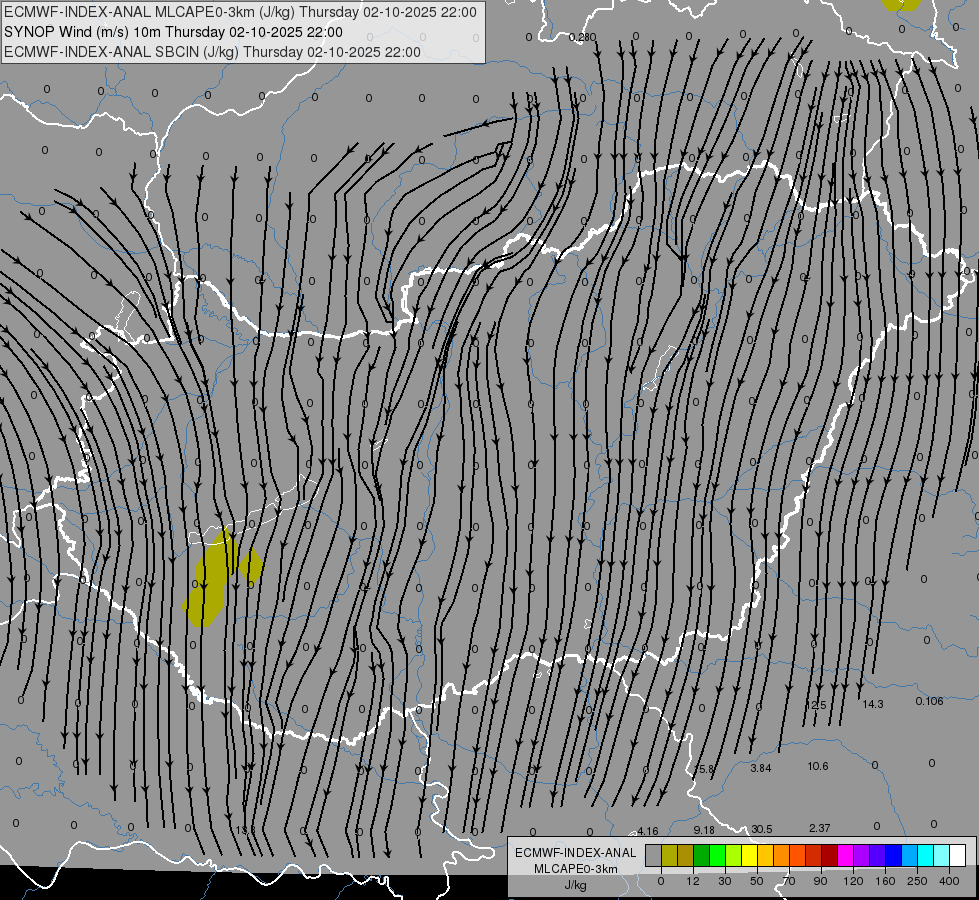Click the olive patch at the map's top edge
979x900 pixels.
pyautogui.click(x=901, y=5)
